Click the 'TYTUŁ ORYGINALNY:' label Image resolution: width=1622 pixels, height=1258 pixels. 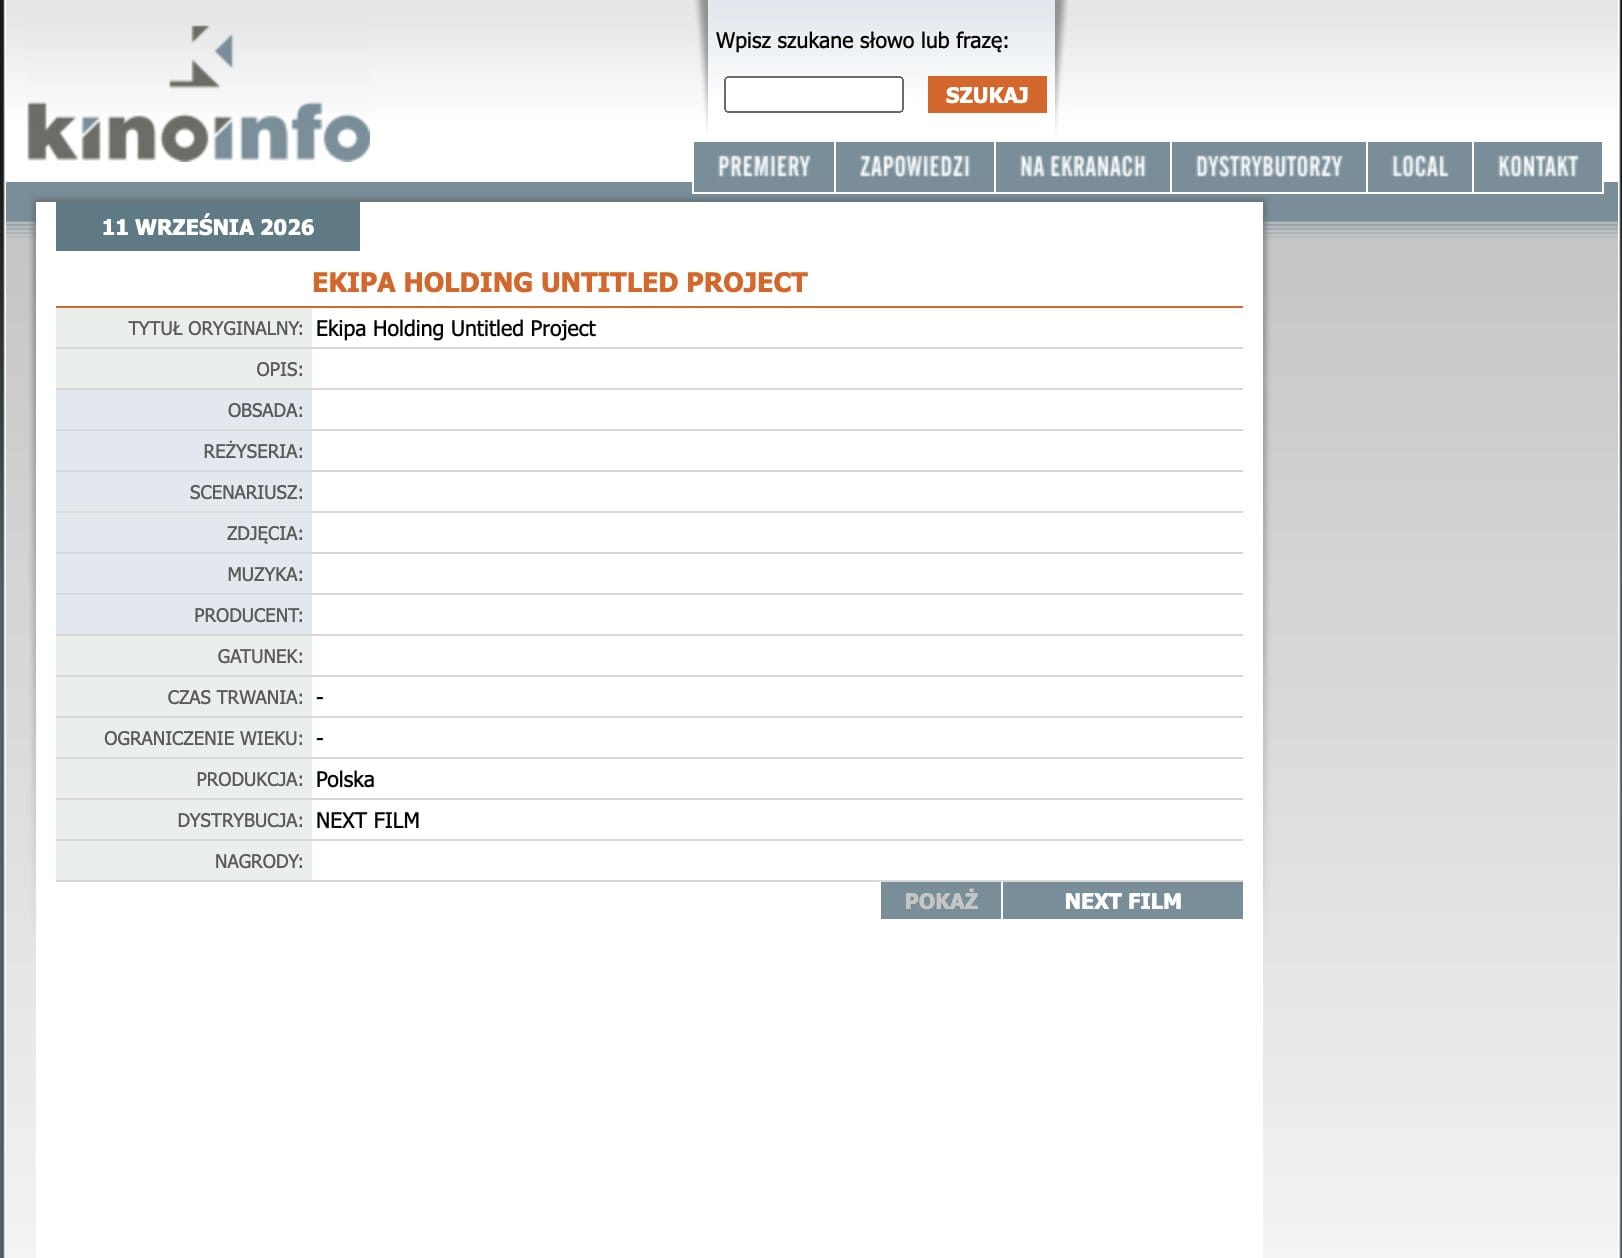pyautogui.click(x=215, y=329)
